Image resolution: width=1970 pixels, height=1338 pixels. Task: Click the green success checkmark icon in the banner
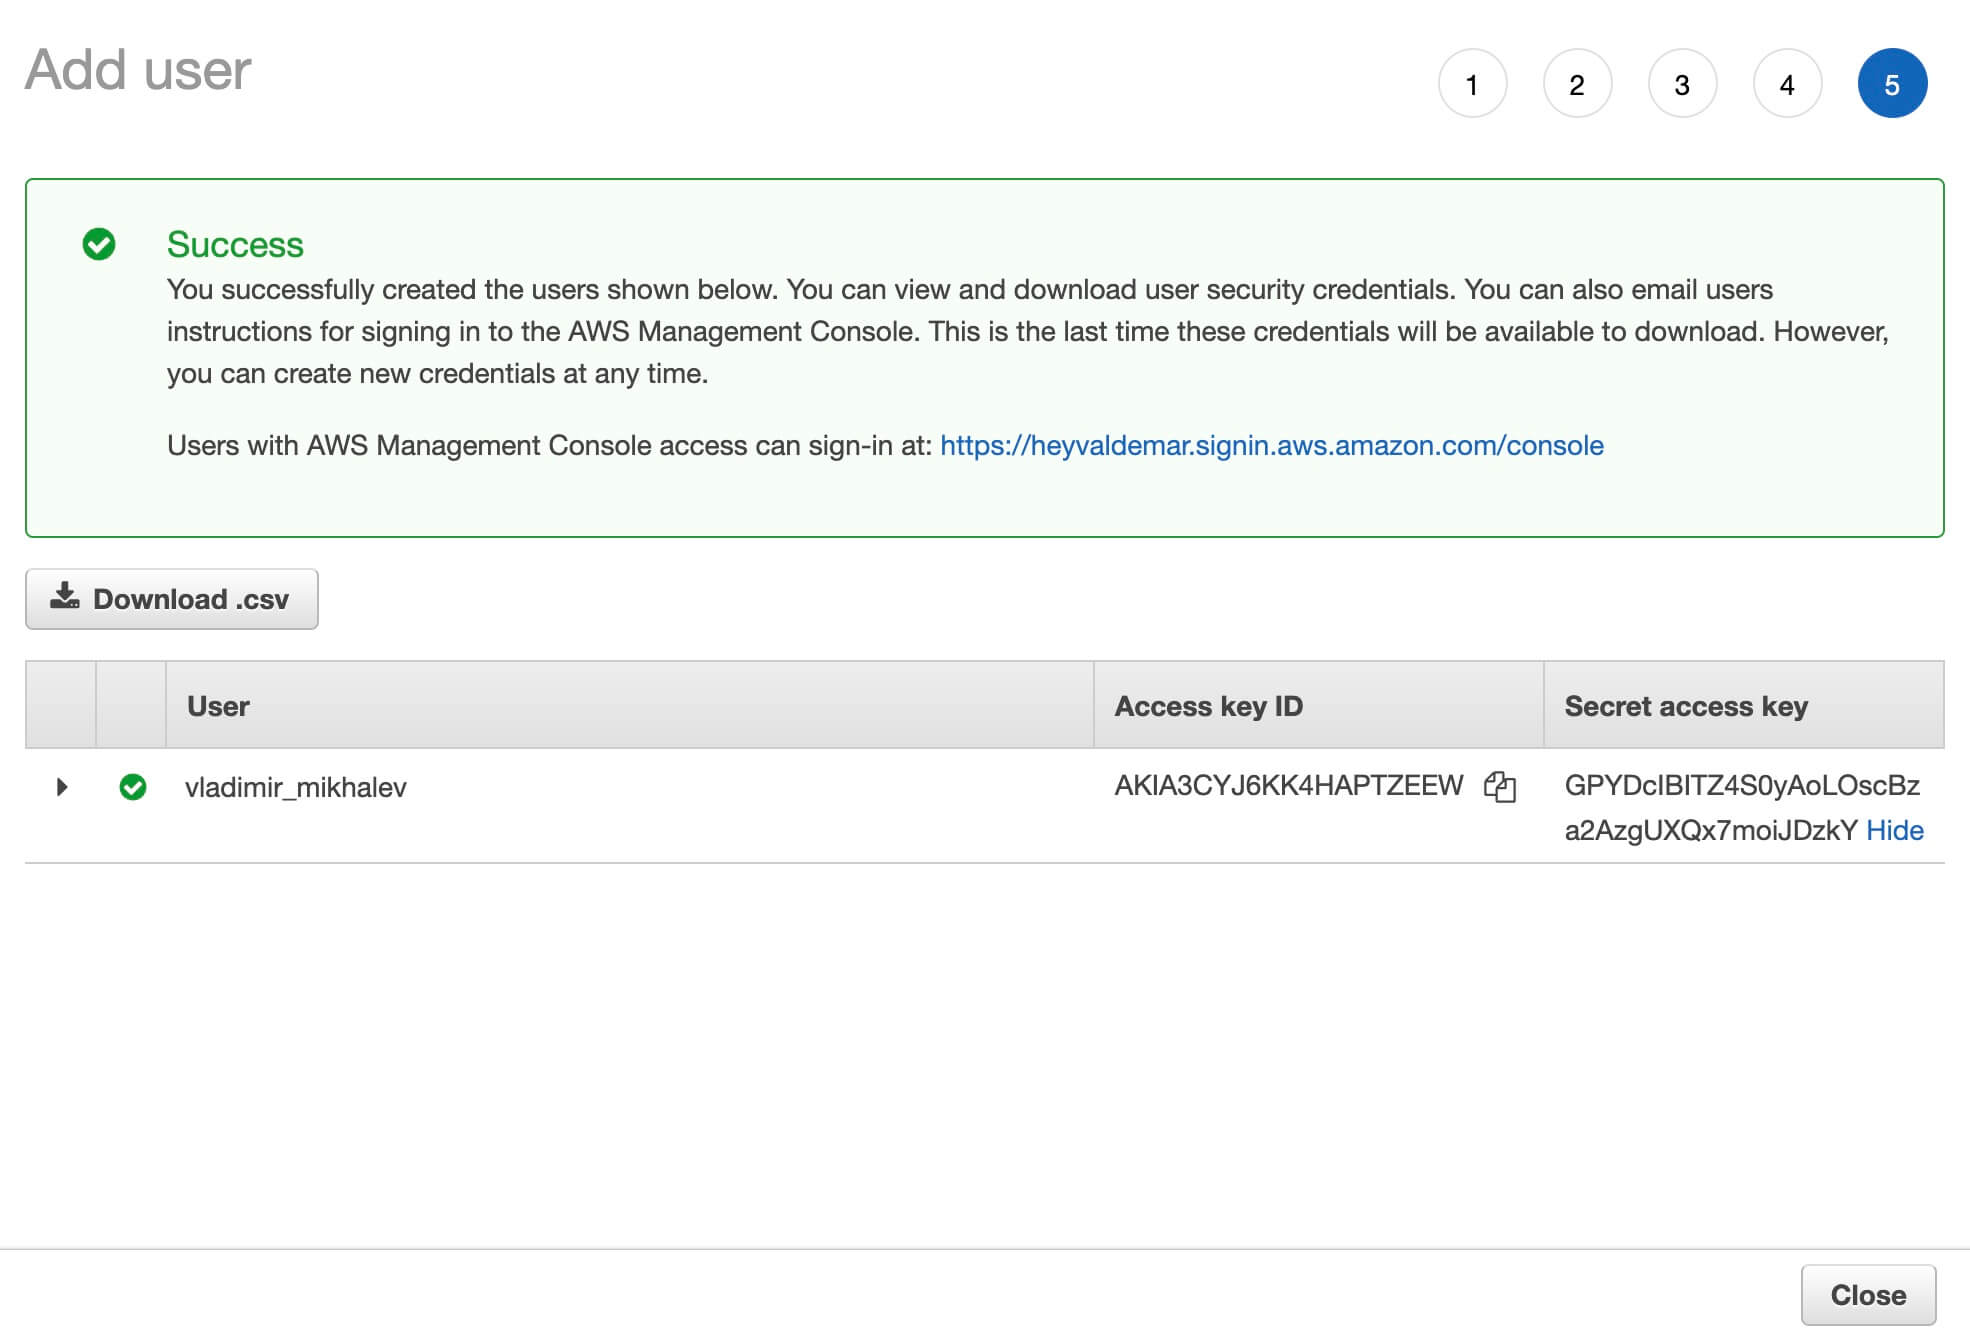[99, 244]
